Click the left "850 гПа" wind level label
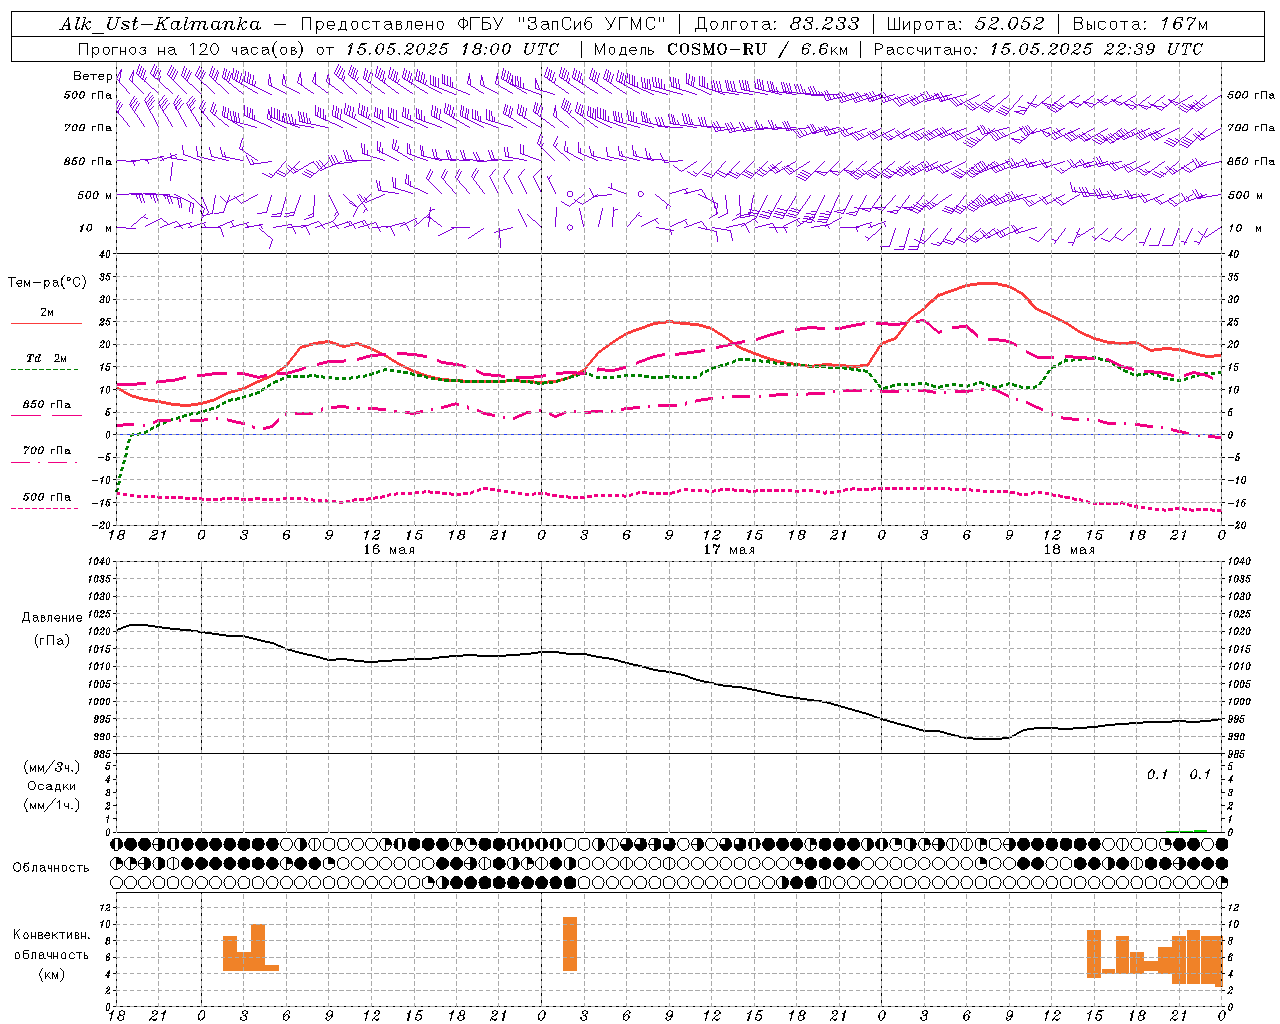 [88, 161]
